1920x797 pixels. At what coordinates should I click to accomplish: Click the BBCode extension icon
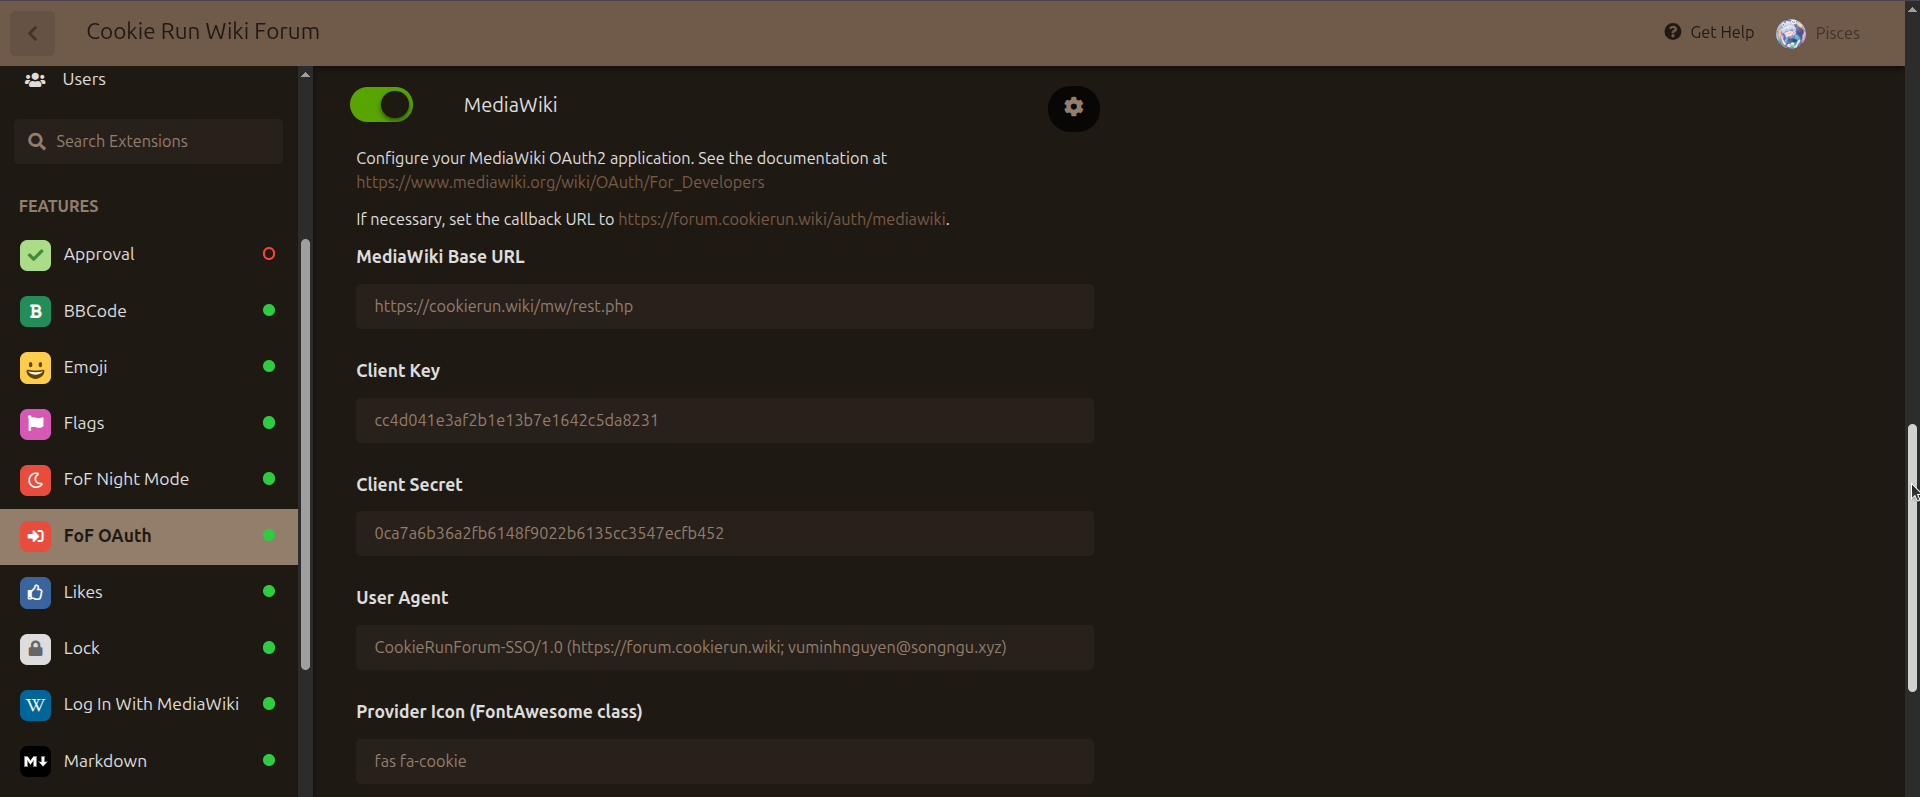click(x=35, y=311)
